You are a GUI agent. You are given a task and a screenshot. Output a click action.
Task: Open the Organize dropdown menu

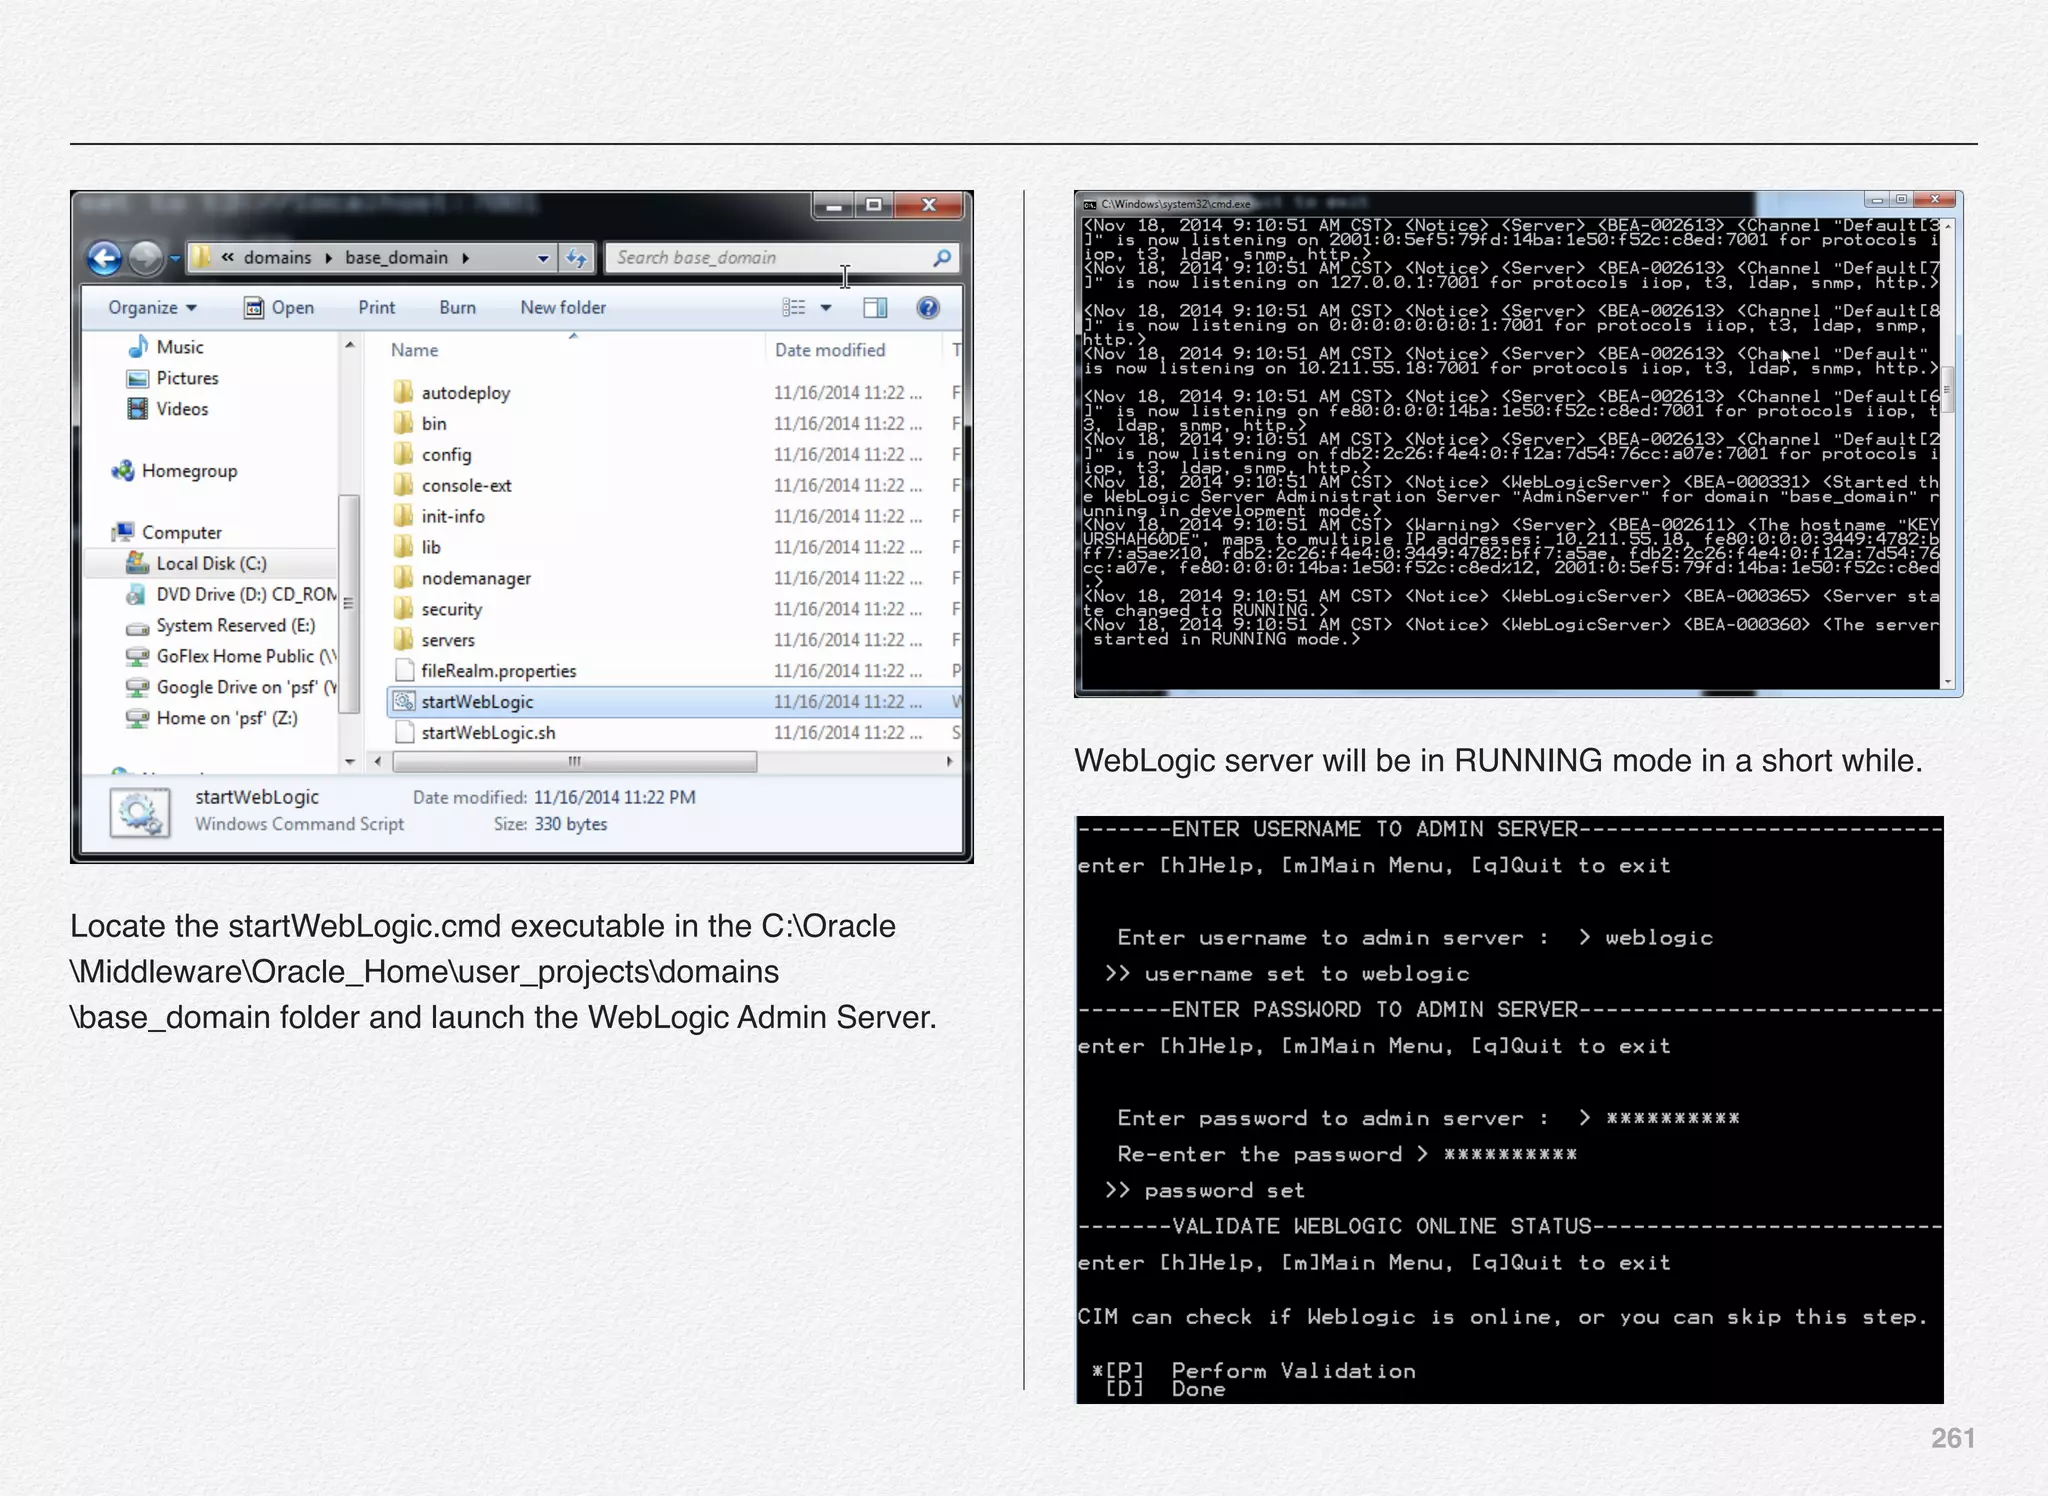[152, 308]
